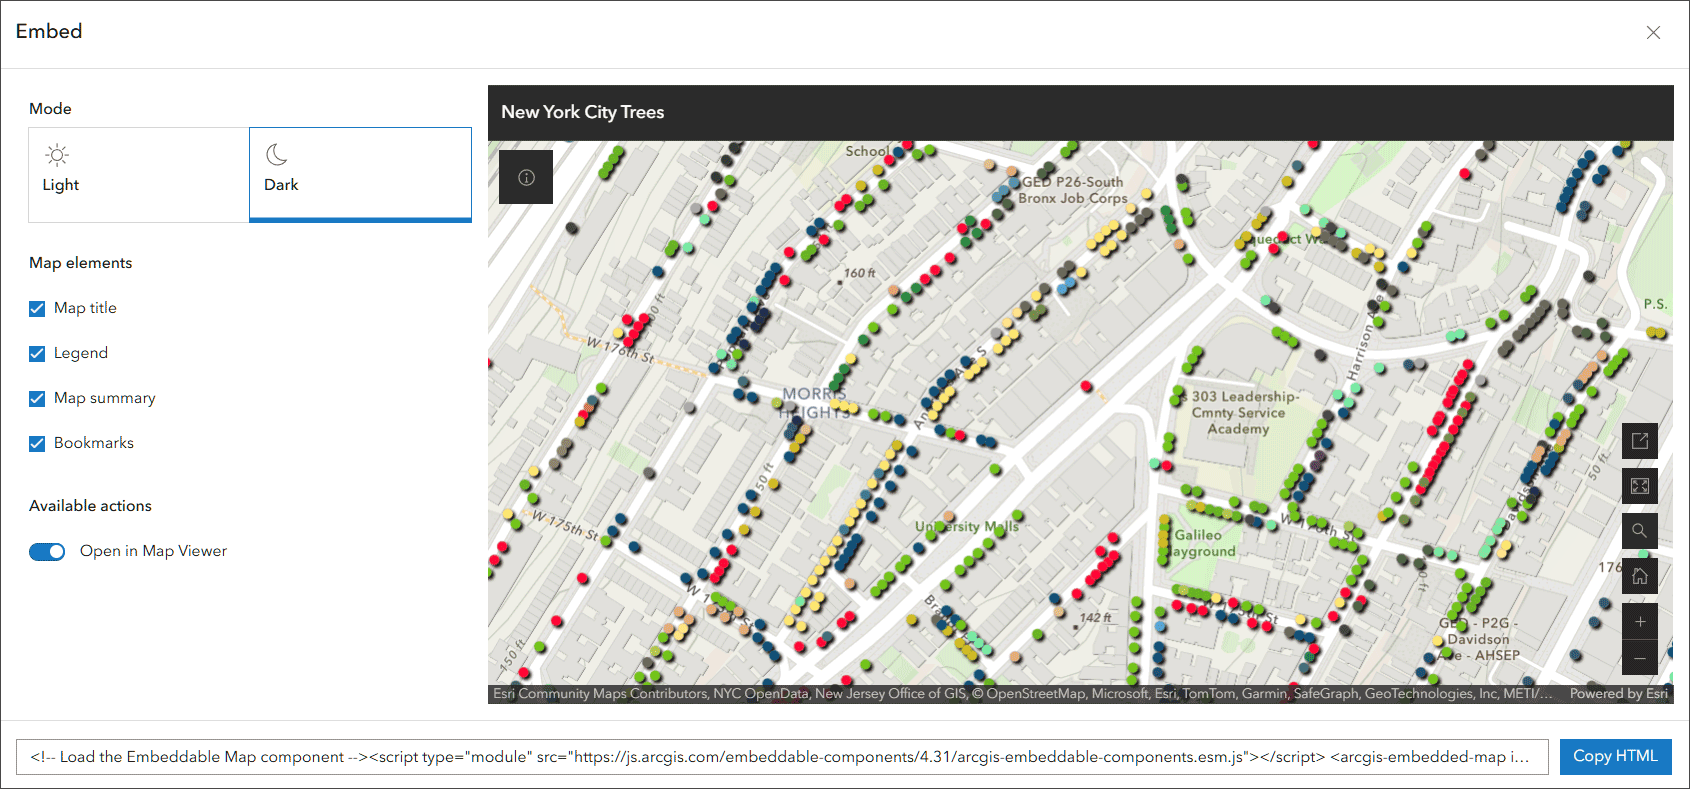Viewport: 1690px width, 789px height.
Task: Uncheck the Legend checkbox
Action: 37,353
